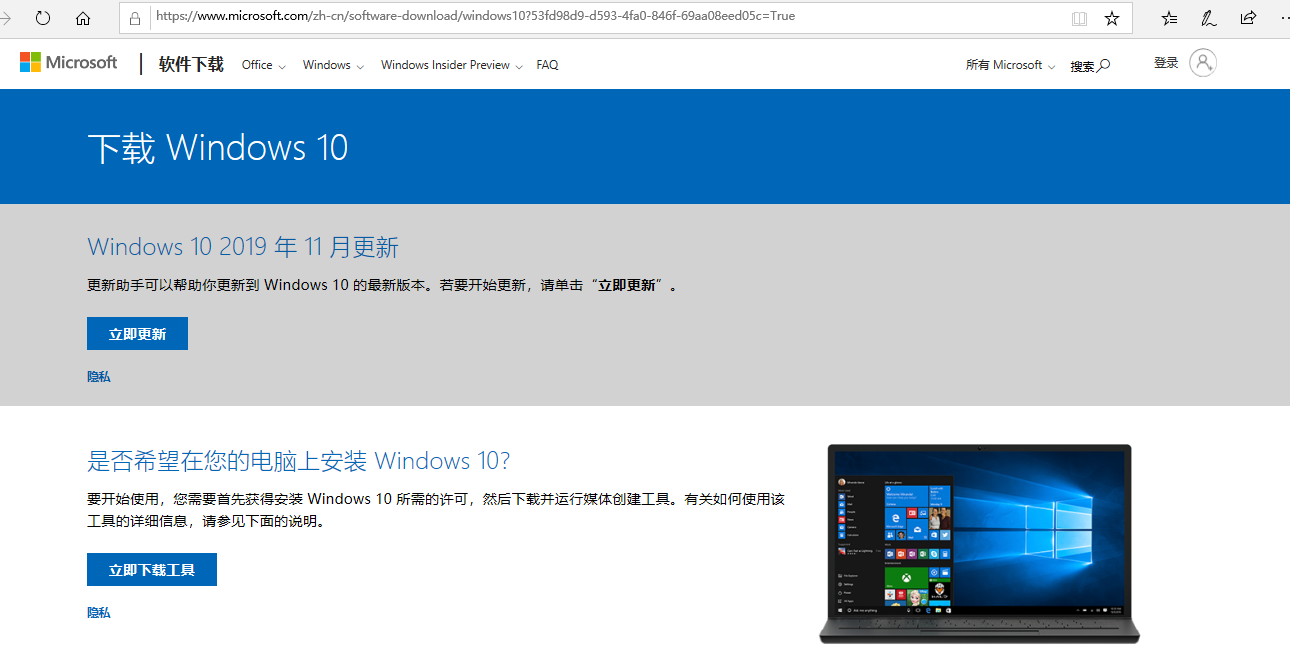The width and height of the screenshot is (1290, 654).
Task: Open the FAQ menu item
Action: pyautogui.click(x=547, y=65)
